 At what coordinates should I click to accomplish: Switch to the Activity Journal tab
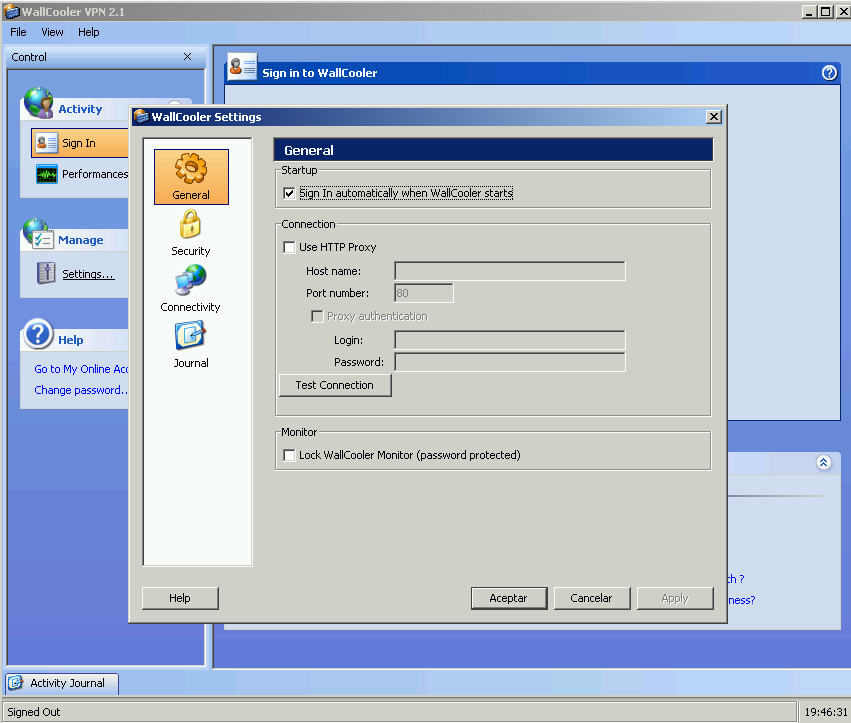click(62, 683)
